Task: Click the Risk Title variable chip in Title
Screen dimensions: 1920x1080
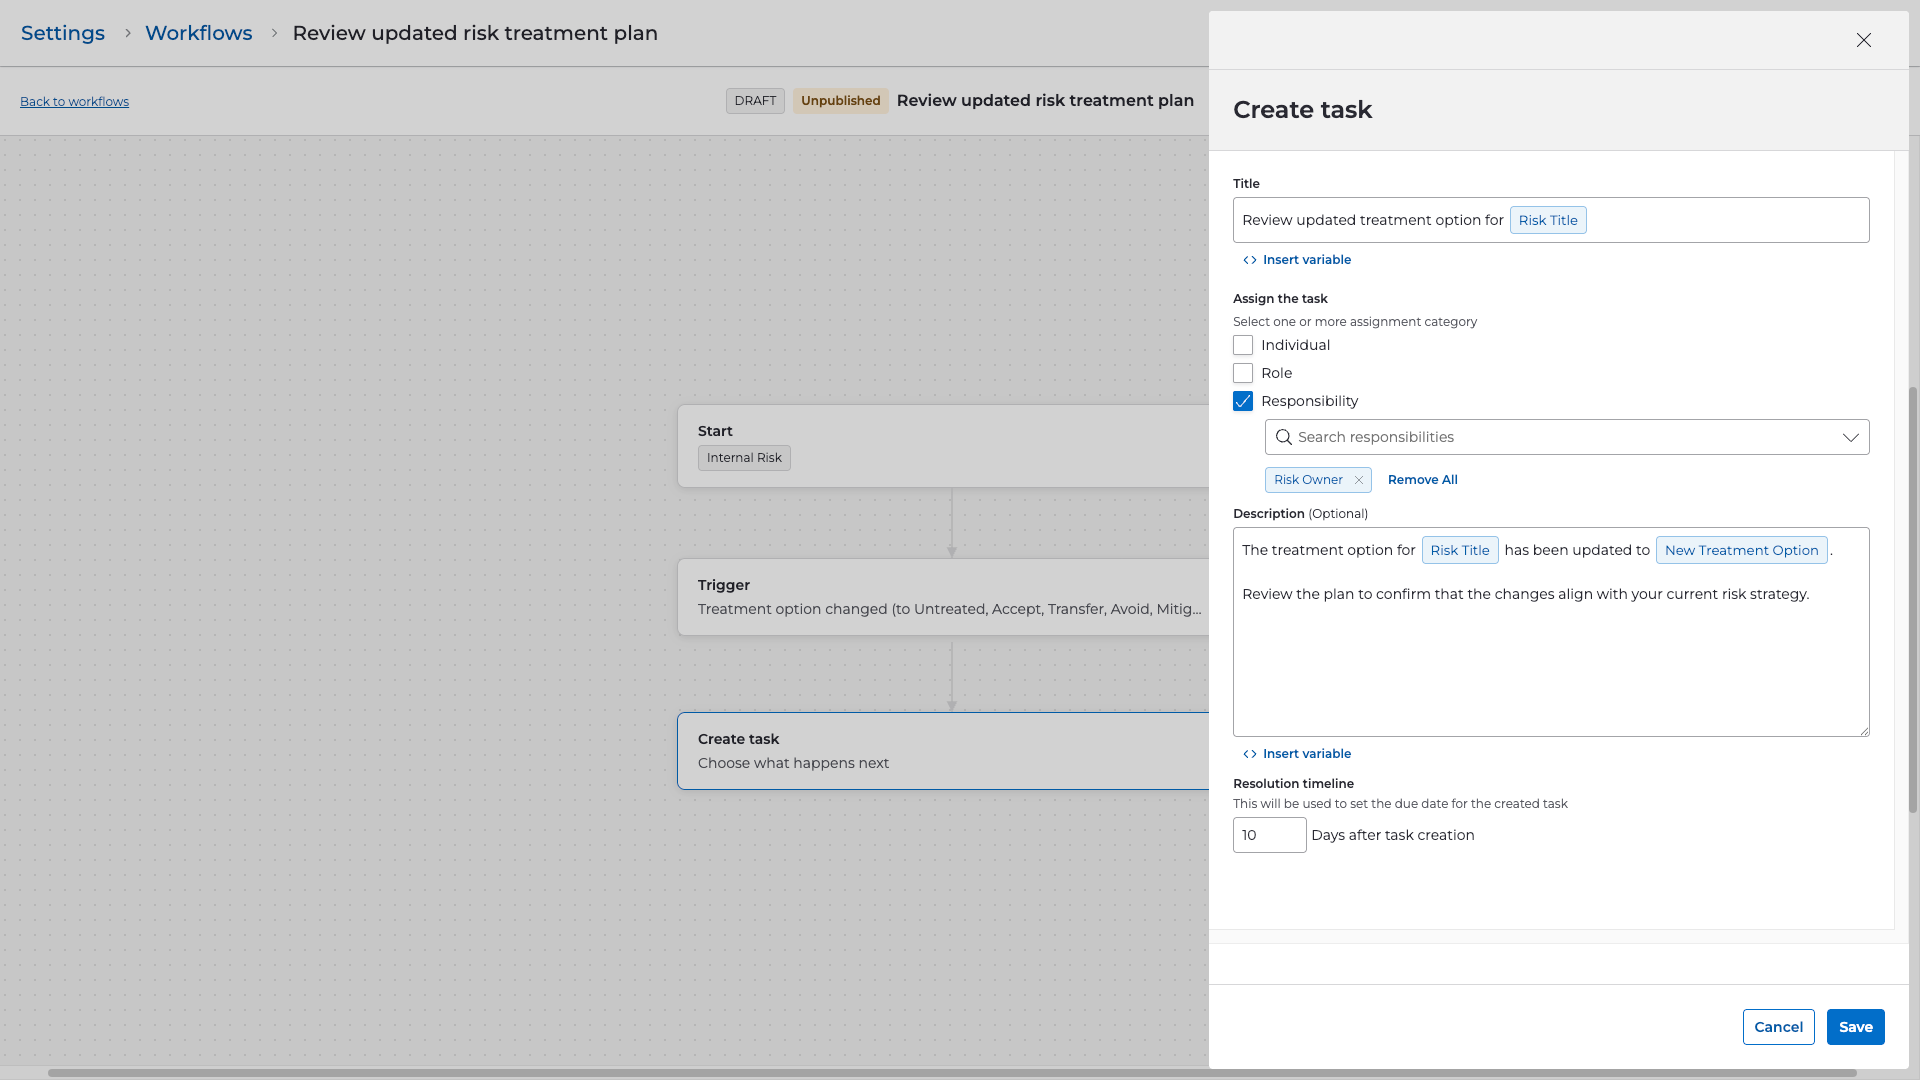Action: point(1548,220)
